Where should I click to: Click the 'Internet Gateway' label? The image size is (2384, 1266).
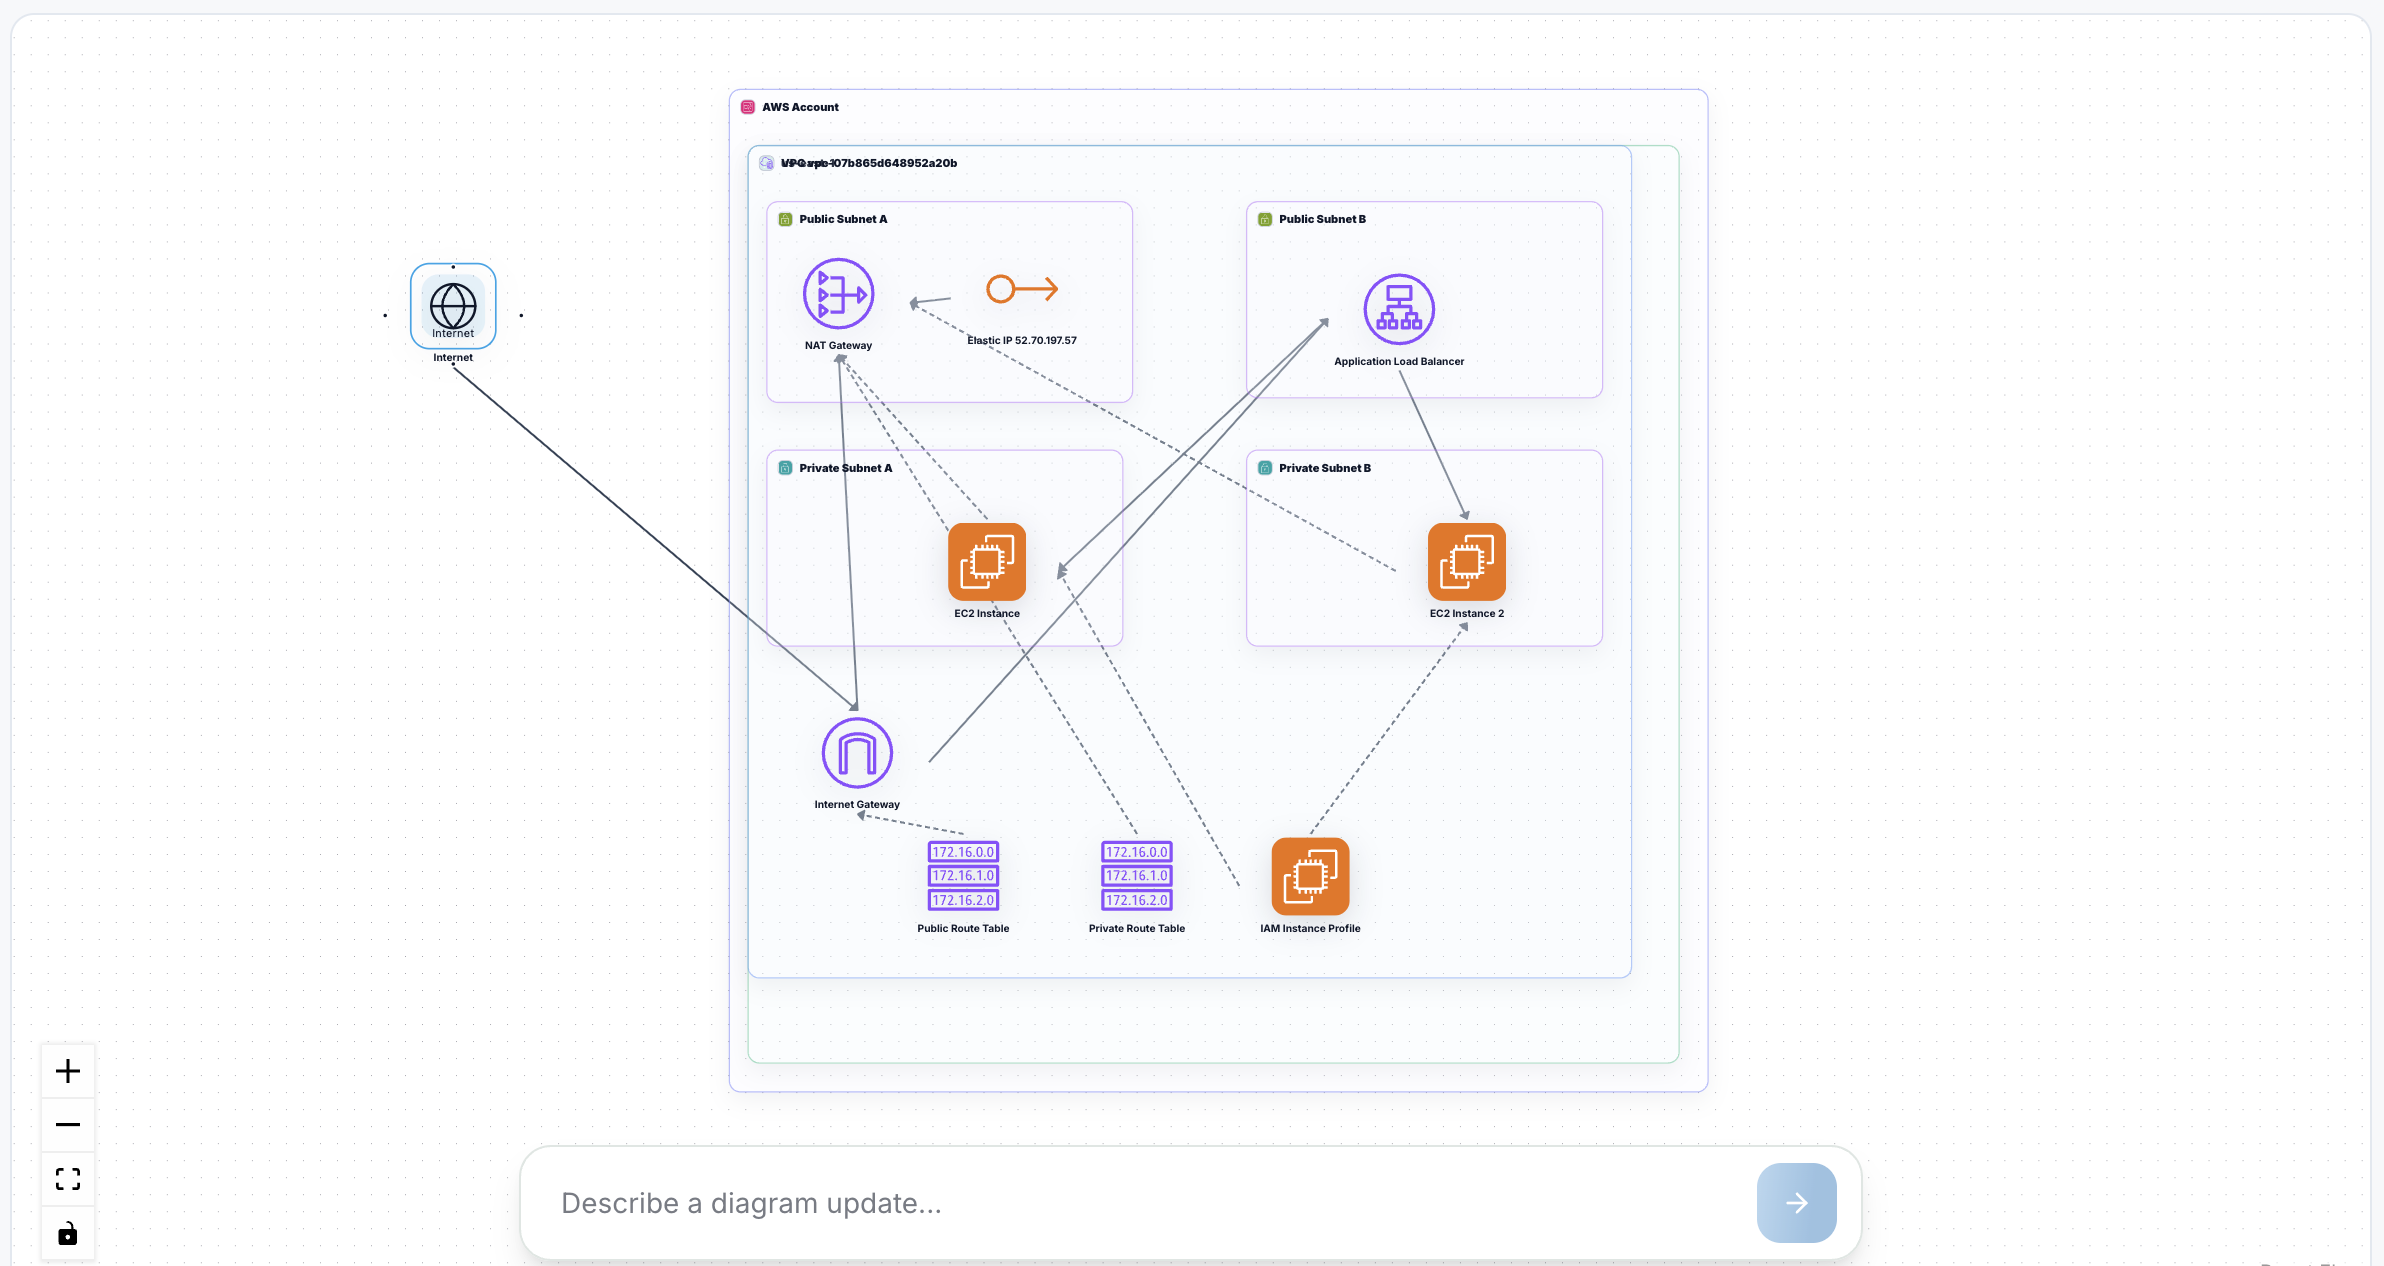[x=857, y=804]
